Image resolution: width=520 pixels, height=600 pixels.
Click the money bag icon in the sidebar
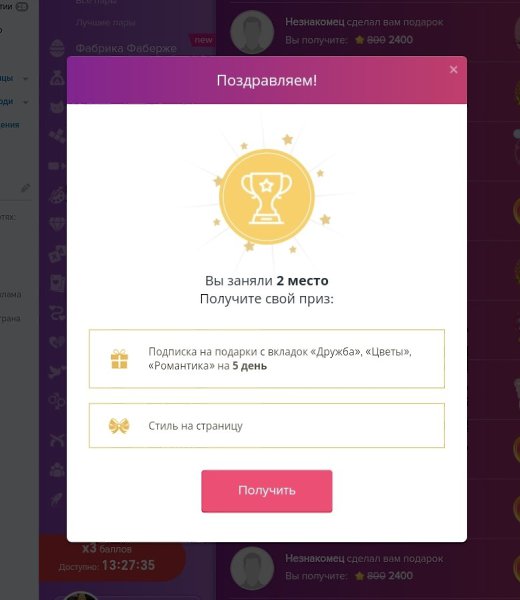[x=57, y=78]
